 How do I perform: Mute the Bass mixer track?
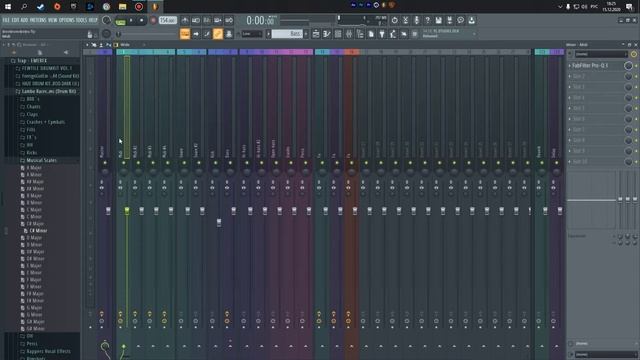click(230, 163)
